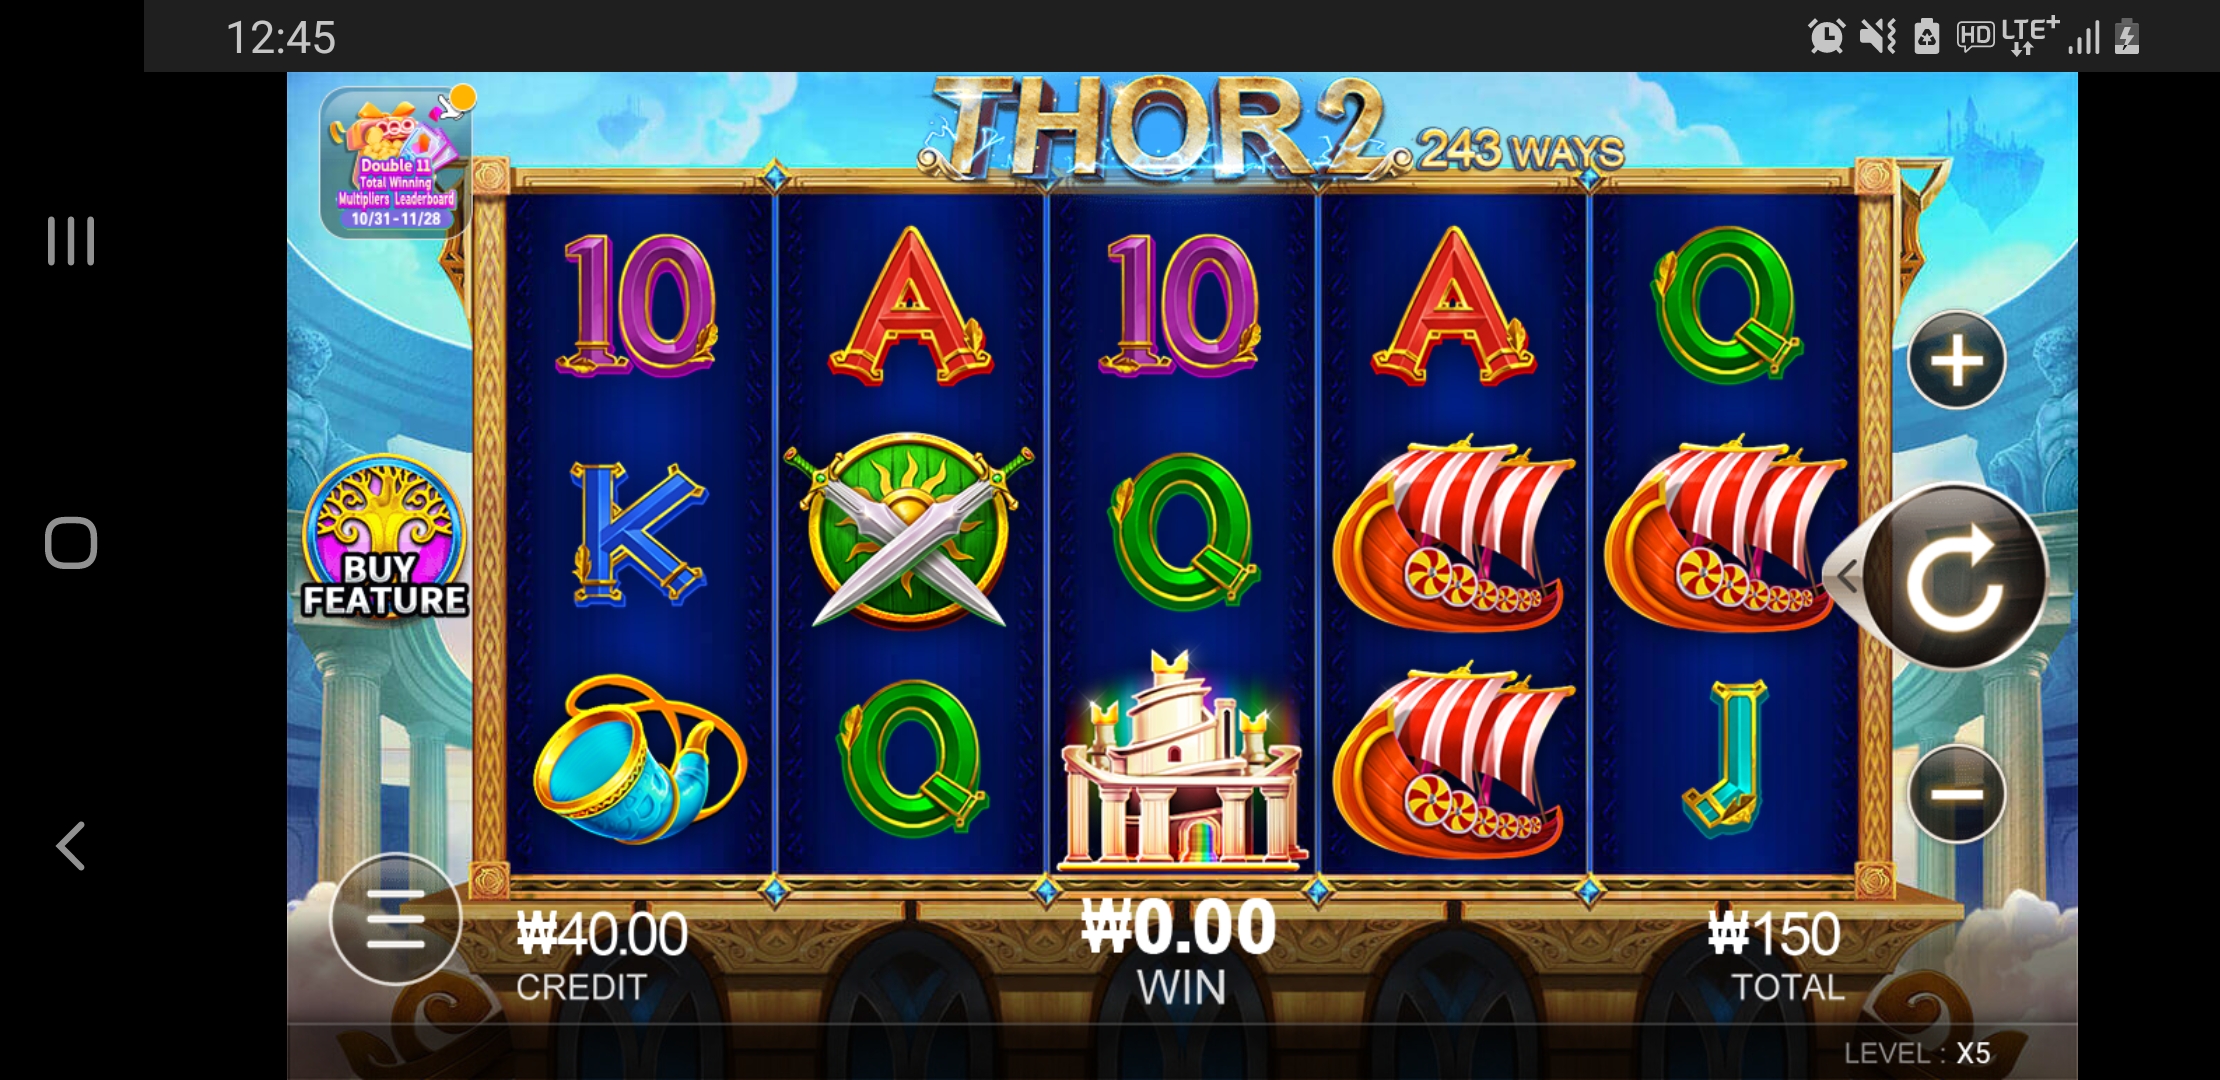
Task: Tap the Android recent apps icon
Action: coord(71,241)
